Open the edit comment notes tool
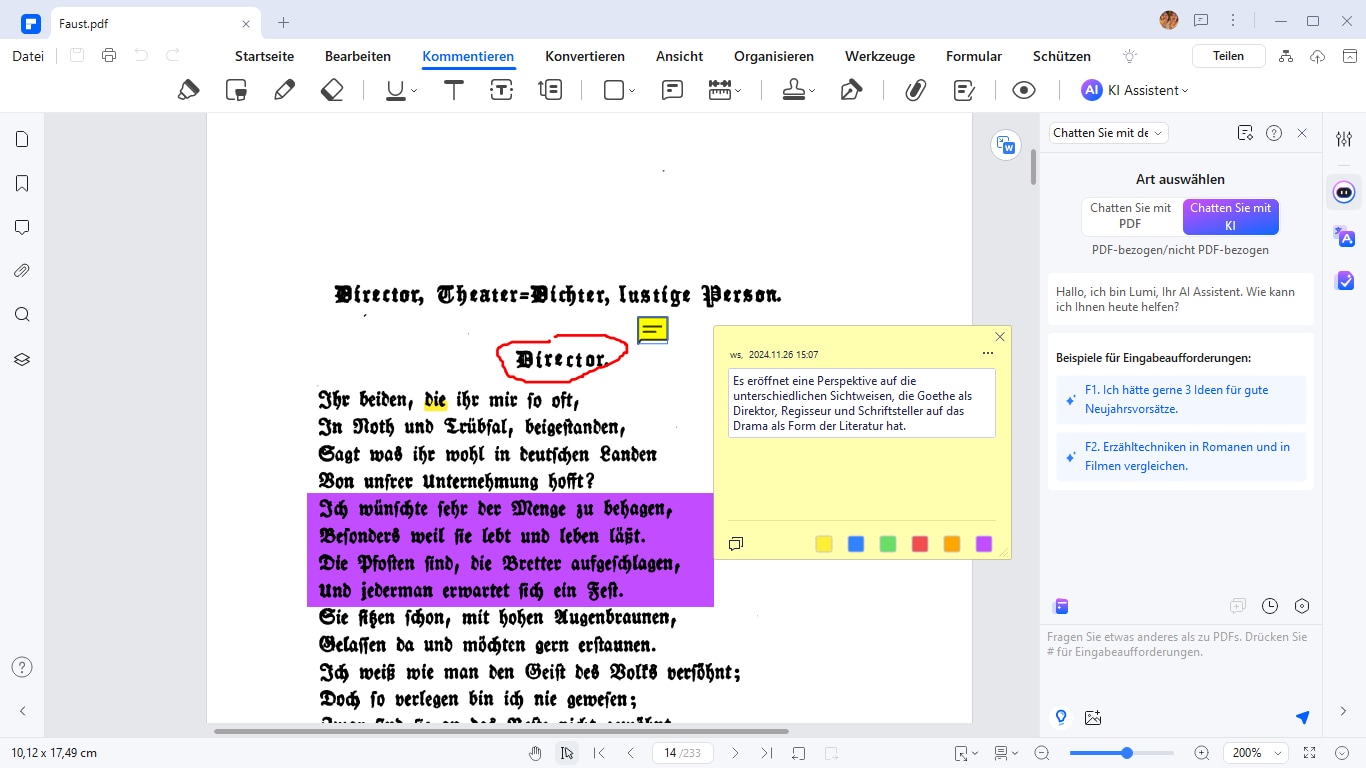This screenshot has height=768, width=1366. pyautogui.click(x=964, y=90)
